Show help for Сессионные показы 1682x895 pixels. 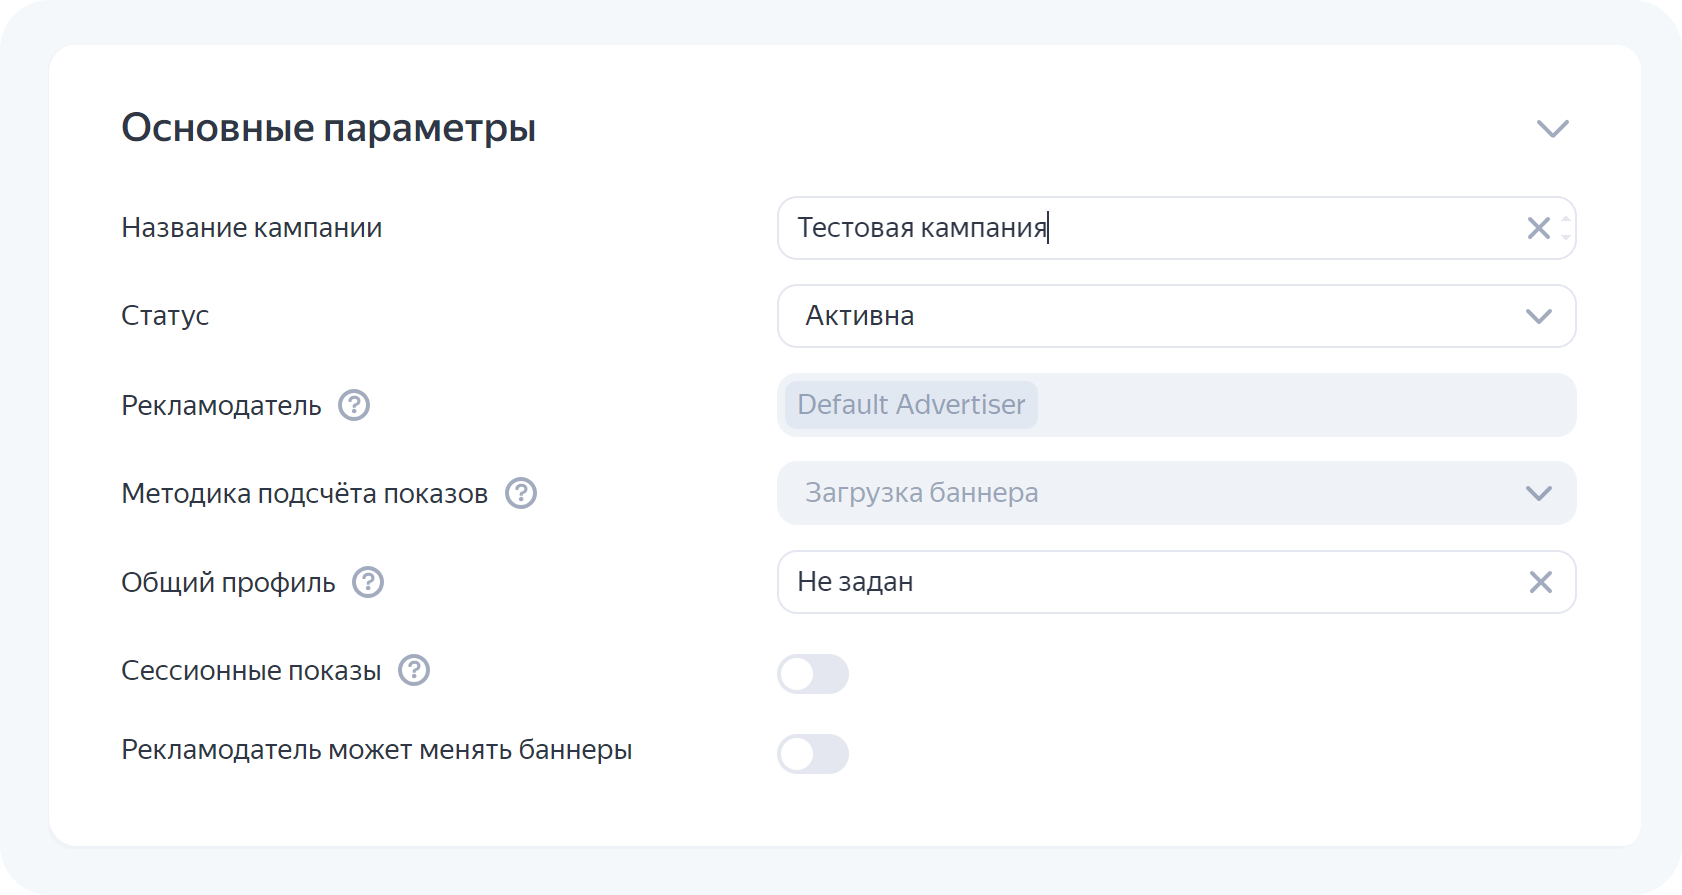414,670
